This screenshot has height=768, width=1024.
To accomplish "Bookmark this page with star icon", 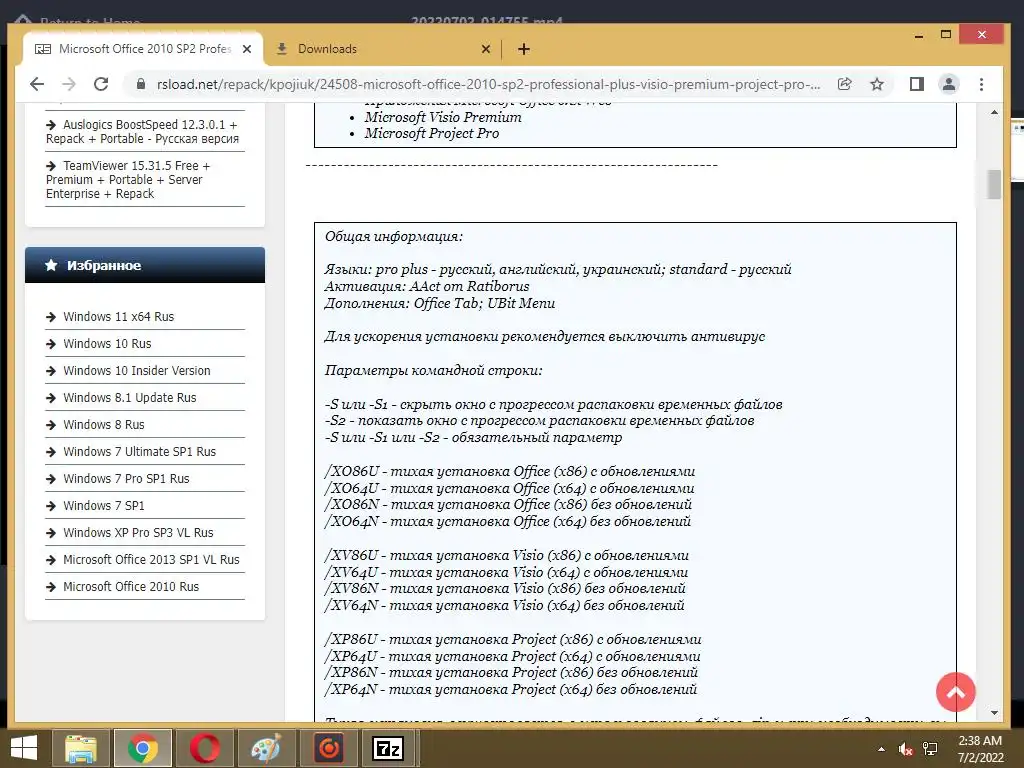I will (x=876, y=84).
